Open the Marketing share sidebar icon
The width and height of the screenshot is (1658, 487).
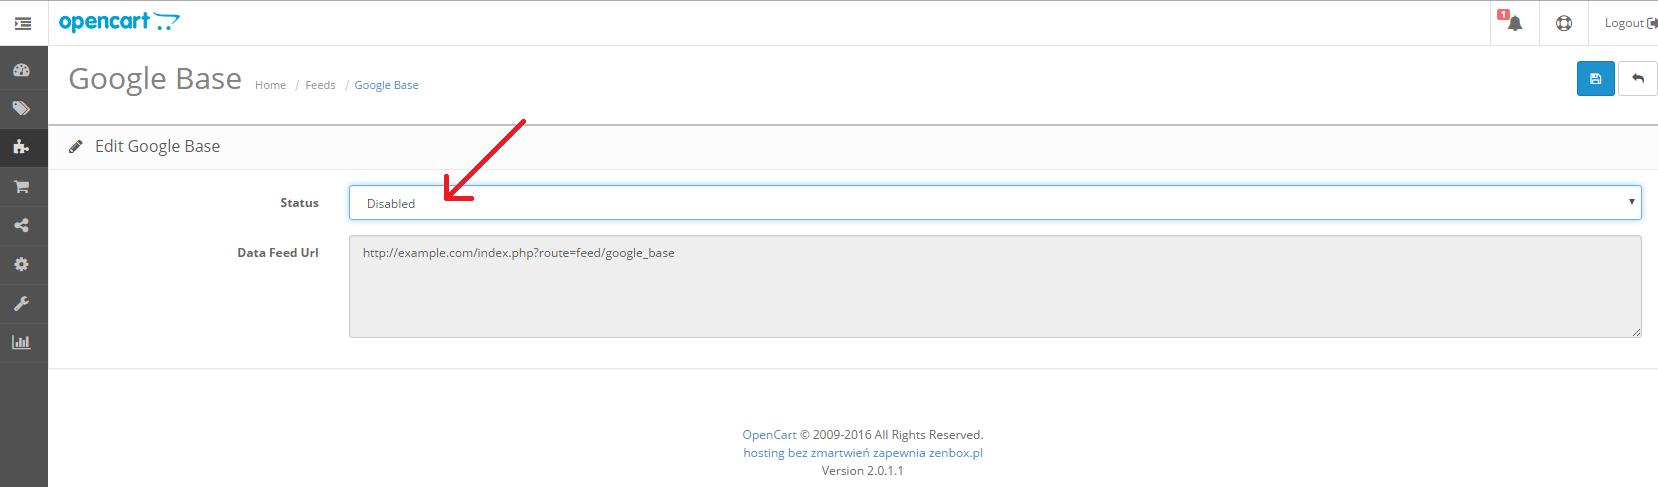click(x=21, y=225)
